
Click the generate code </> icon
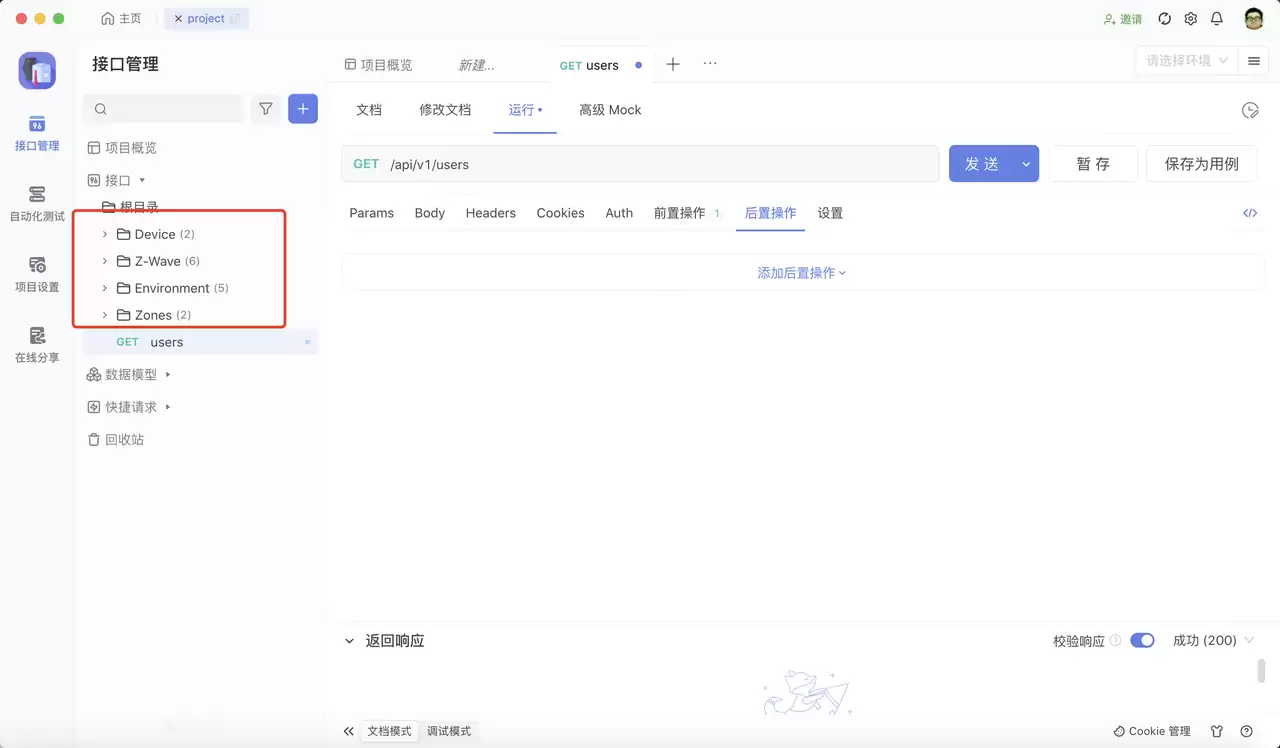[1250, 213]
